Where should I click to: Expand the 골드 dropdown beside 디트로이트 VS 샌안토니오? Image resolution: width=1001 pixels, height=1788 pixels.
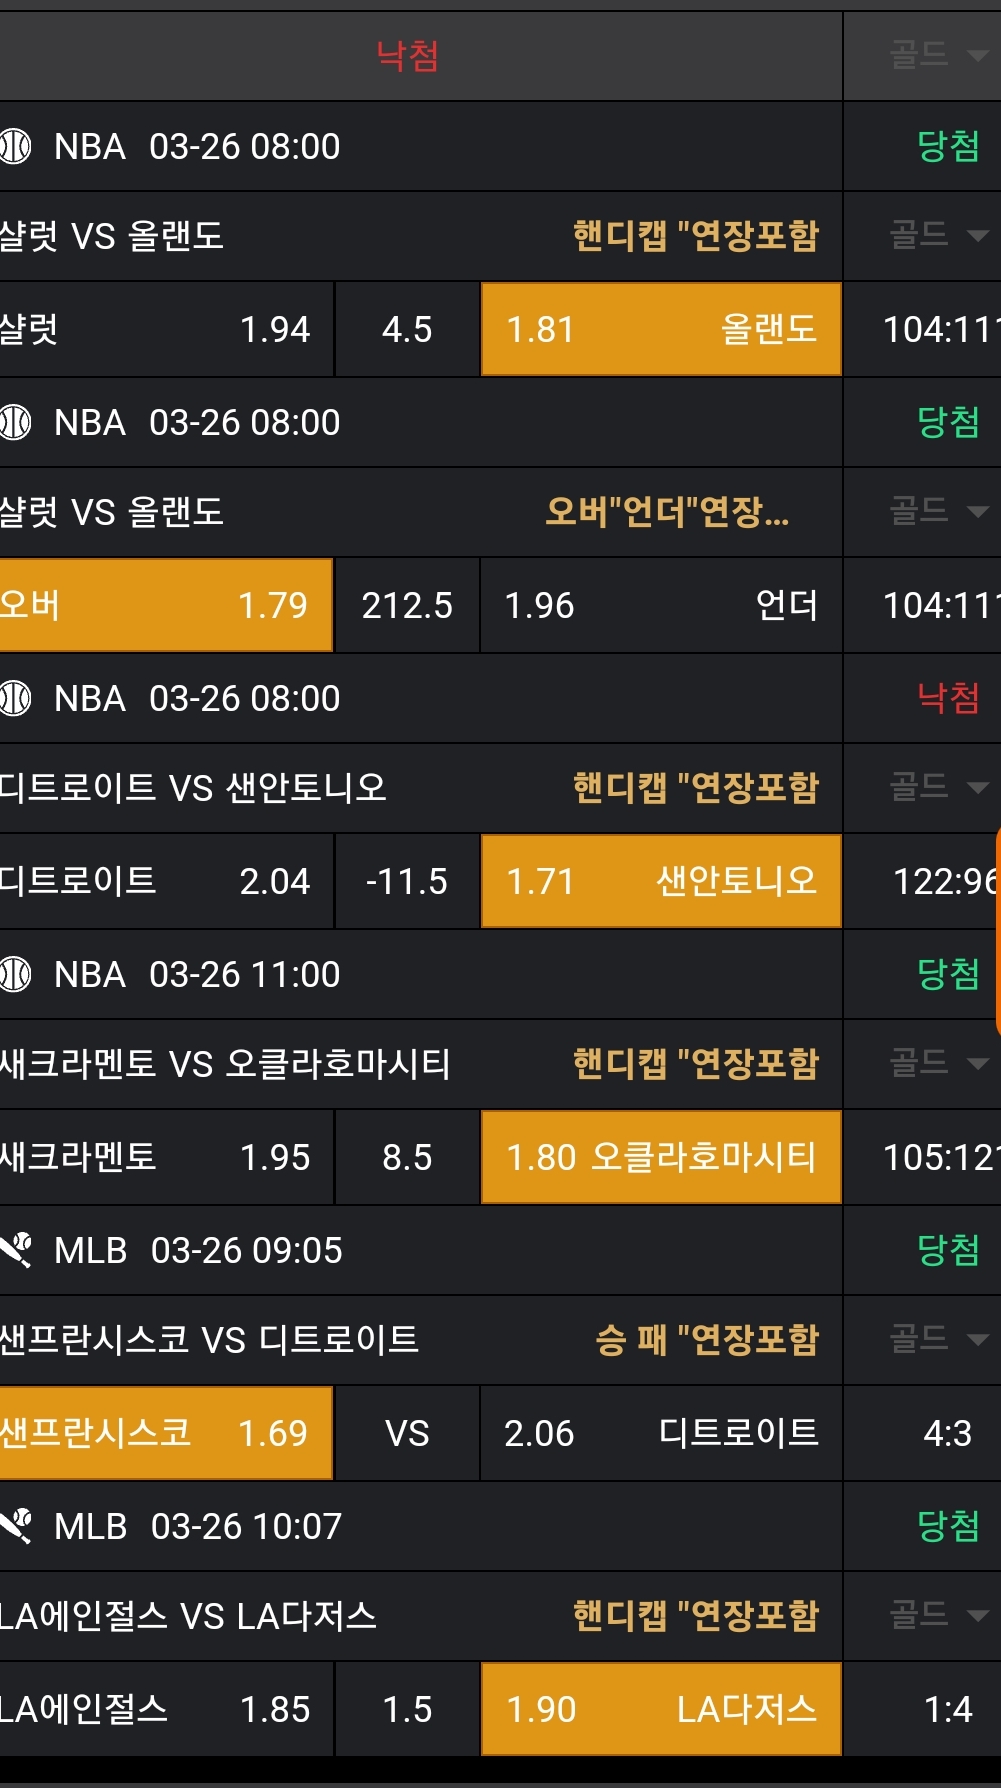tap(937, 787)
